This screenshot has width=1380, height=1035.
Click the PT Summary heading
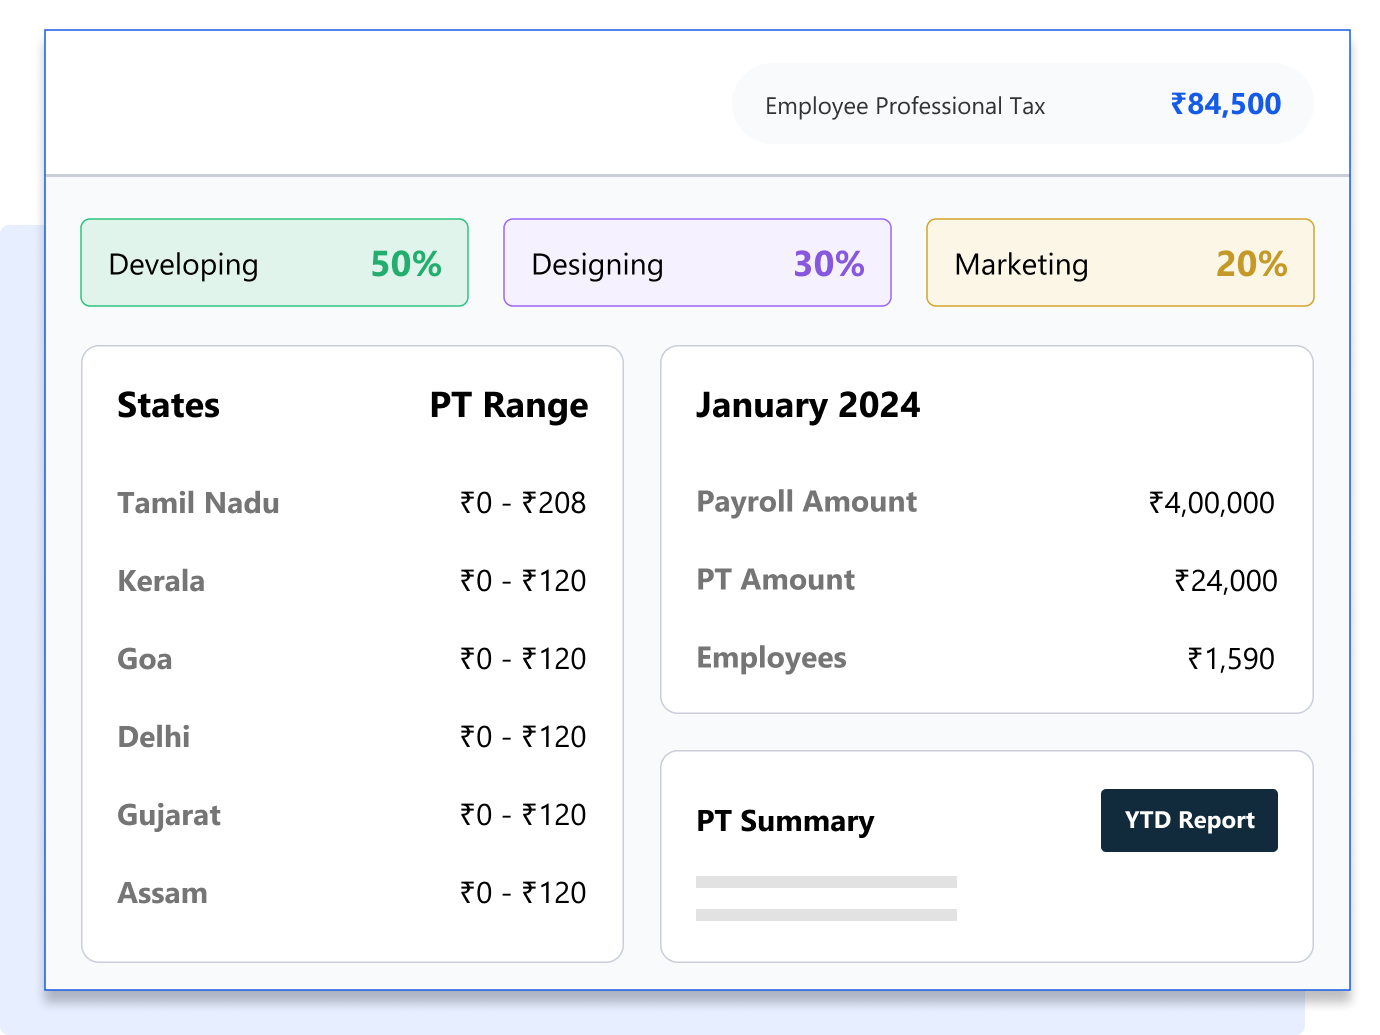[x=785, y=821]
